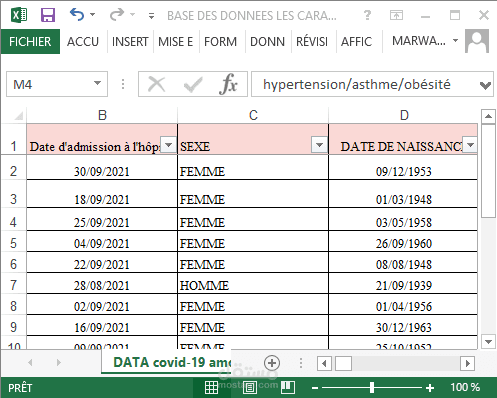Click the zoom slider handle
The height and width of the screenshot is (398, 497).
tap(372, 388)
